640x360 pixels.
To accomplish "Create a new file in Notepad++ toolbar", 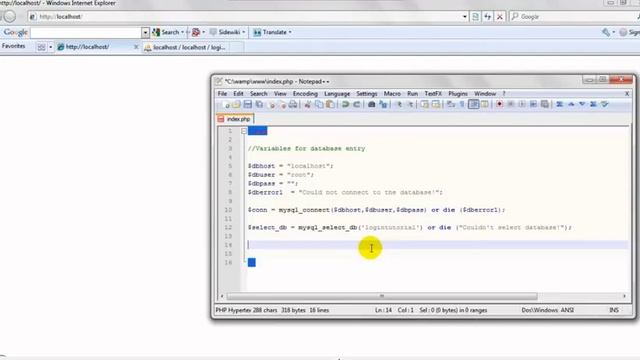I will click(x=226, y=104).
